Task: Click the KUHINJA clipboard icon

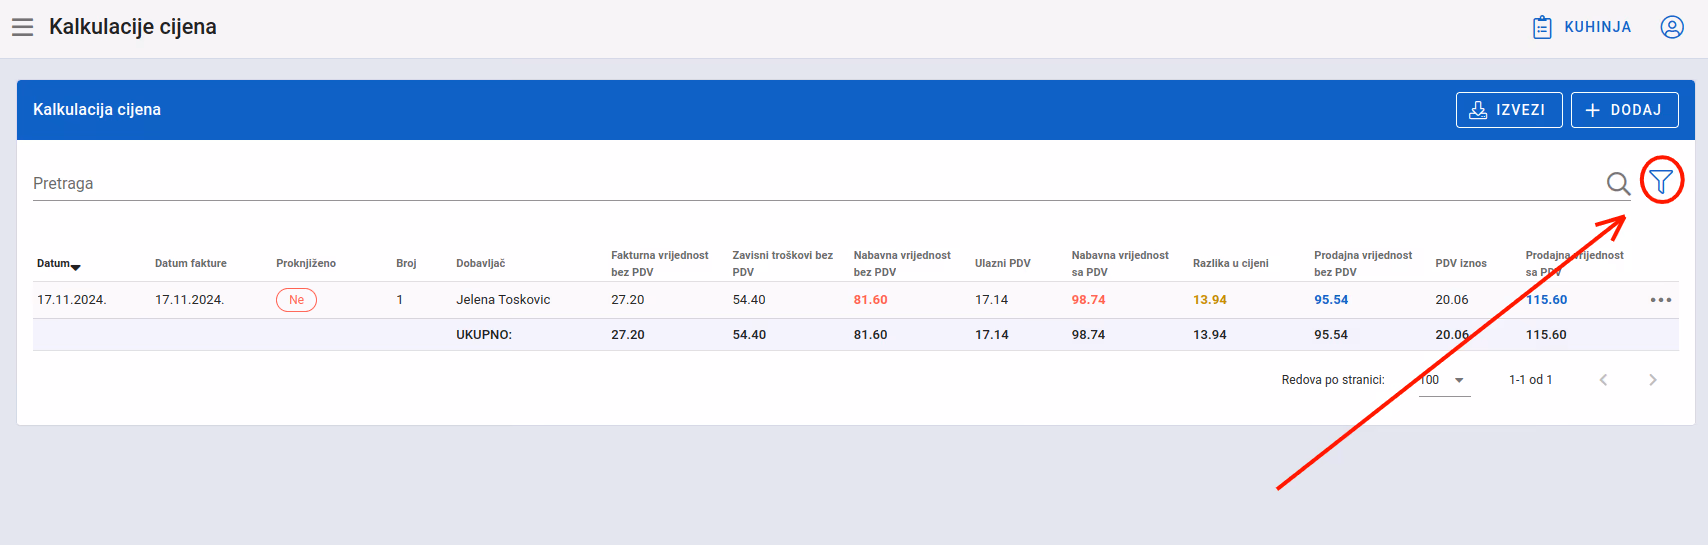Action: pyautogui.click(x=1542, y=27)
